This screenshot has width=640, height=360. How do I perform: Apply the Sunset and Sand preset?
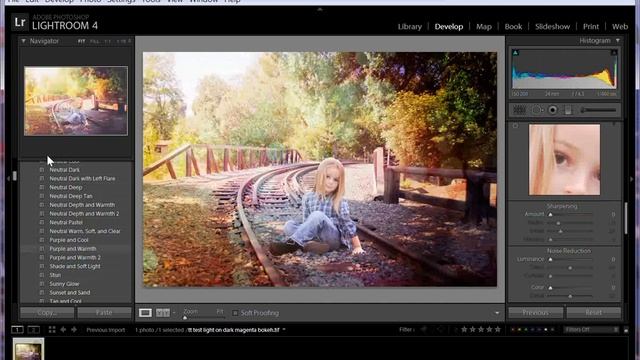click(x=70, y=293)
